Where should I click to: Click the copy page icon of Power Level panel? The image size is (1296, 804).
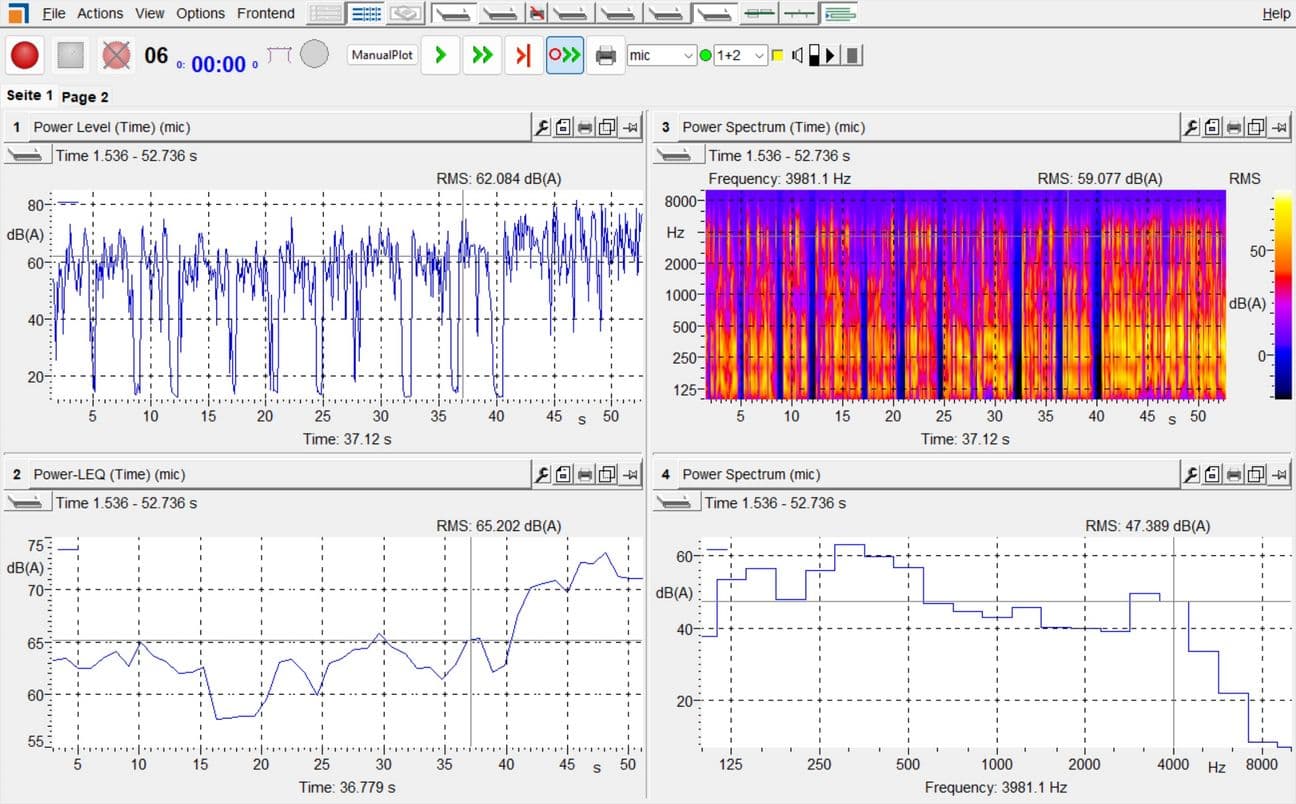(x=563, y=127)
